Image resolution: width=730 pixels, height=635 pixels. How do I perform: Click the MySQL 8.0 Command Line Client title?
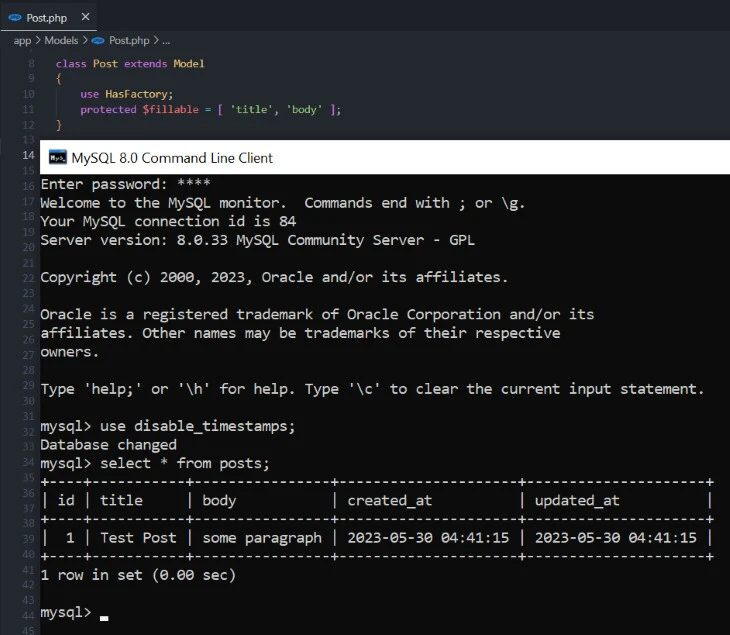(x=172, y=157)
